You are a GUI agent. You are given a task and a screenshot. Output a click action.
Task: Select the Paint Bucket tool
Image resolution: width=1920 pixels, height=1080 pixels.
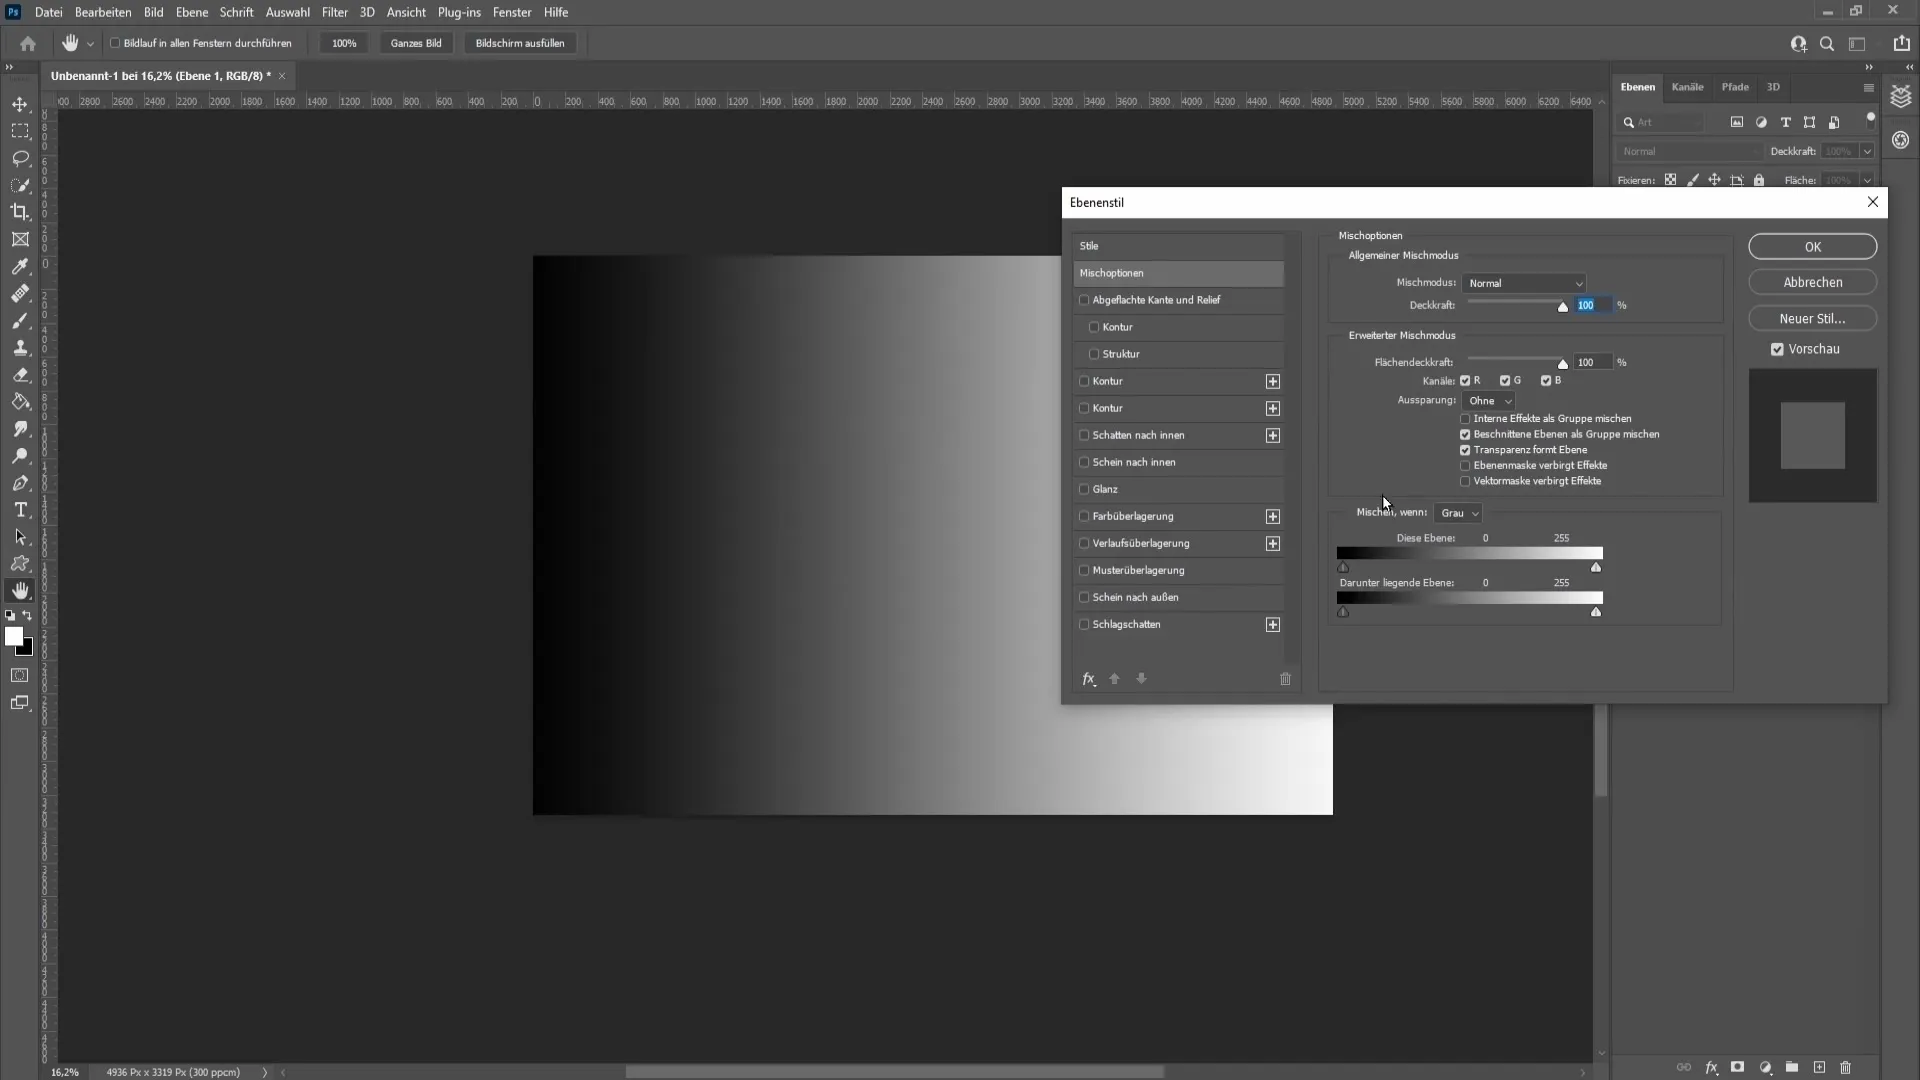point(20,402)
